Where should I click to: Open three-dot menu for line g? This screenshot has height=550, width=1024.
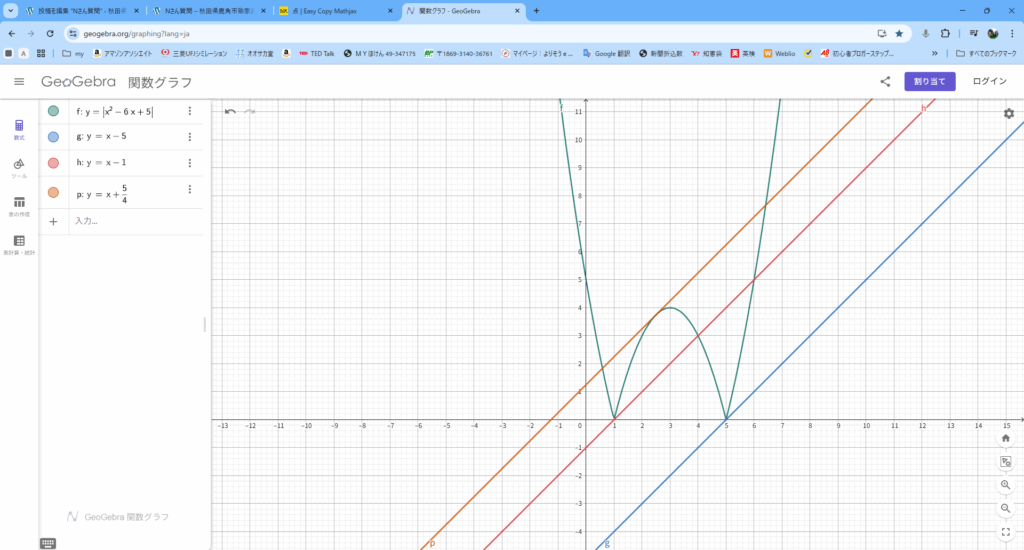click(189, 137)
